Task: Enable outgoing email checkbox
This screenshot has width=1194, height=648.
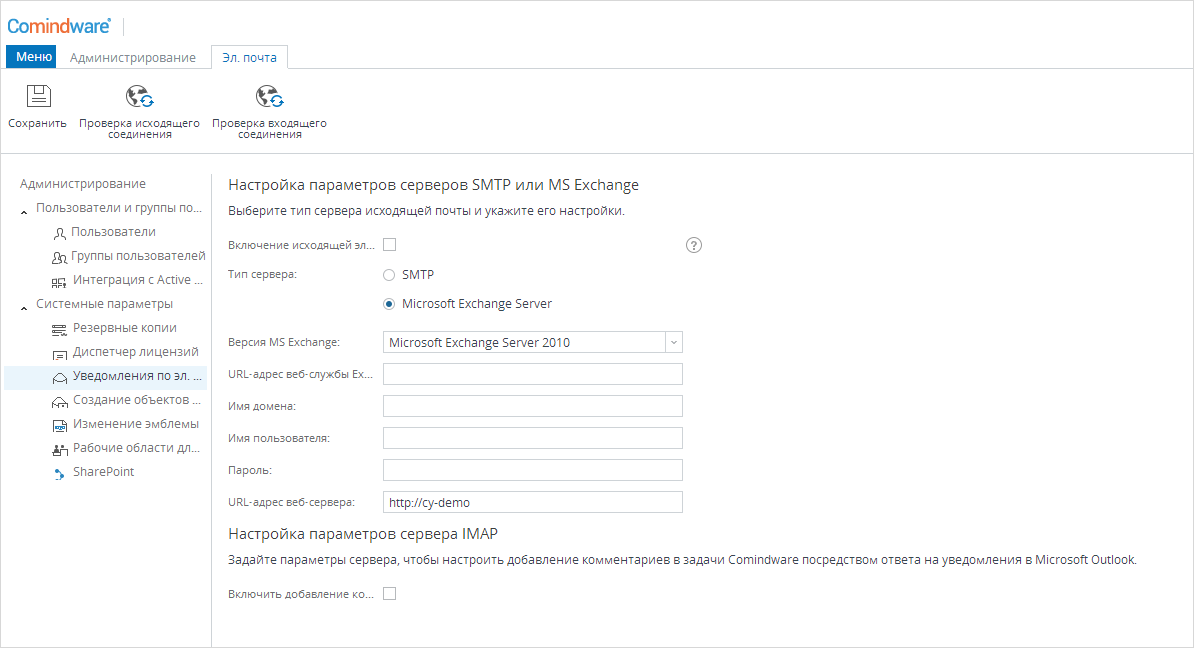Action: (x=390, y=244)
